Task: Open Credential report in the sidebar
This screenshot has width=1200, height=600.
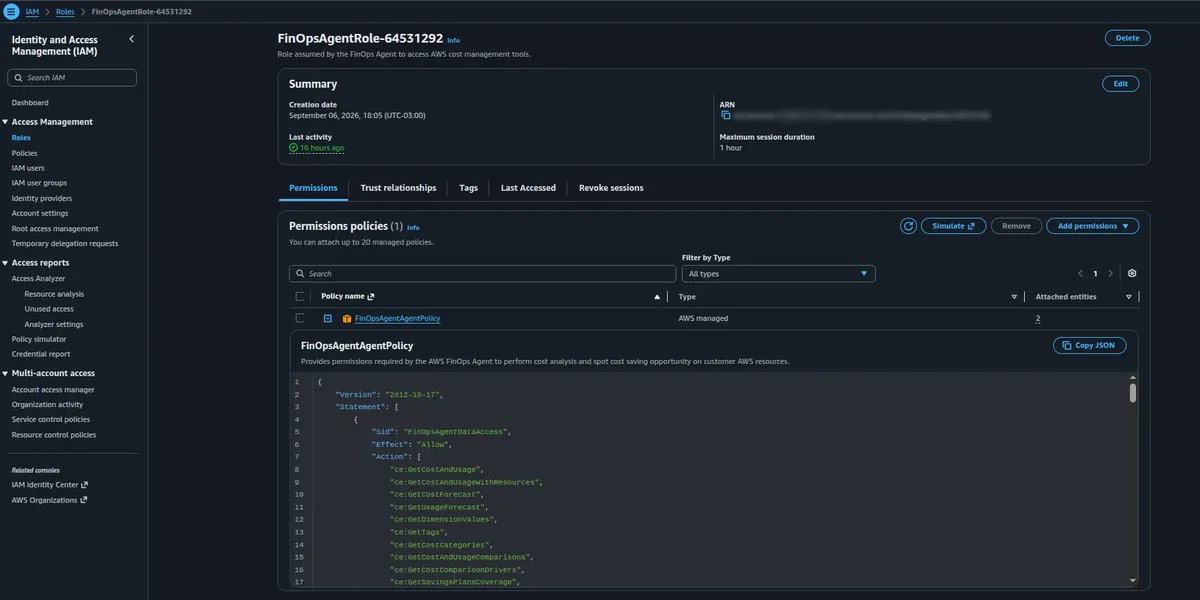Action: pyautogui.click(x=41, y=354)
